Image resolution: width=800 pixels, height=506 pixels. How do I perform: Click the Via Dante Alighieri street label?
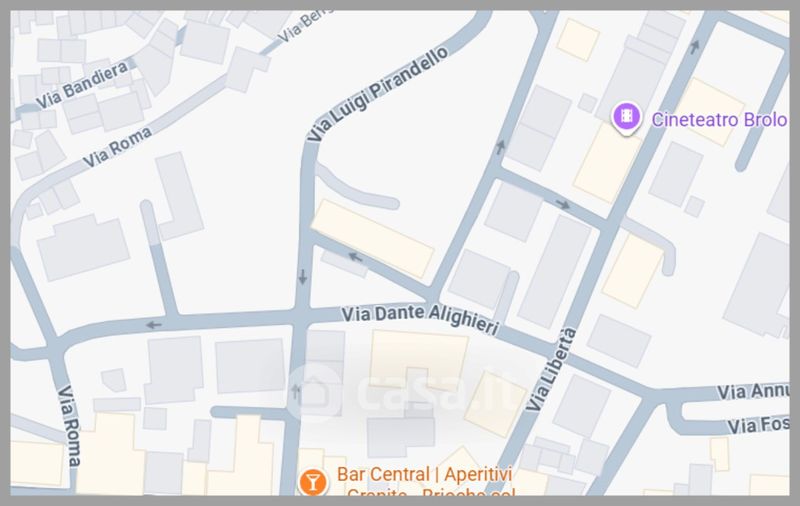pos(420,319)
